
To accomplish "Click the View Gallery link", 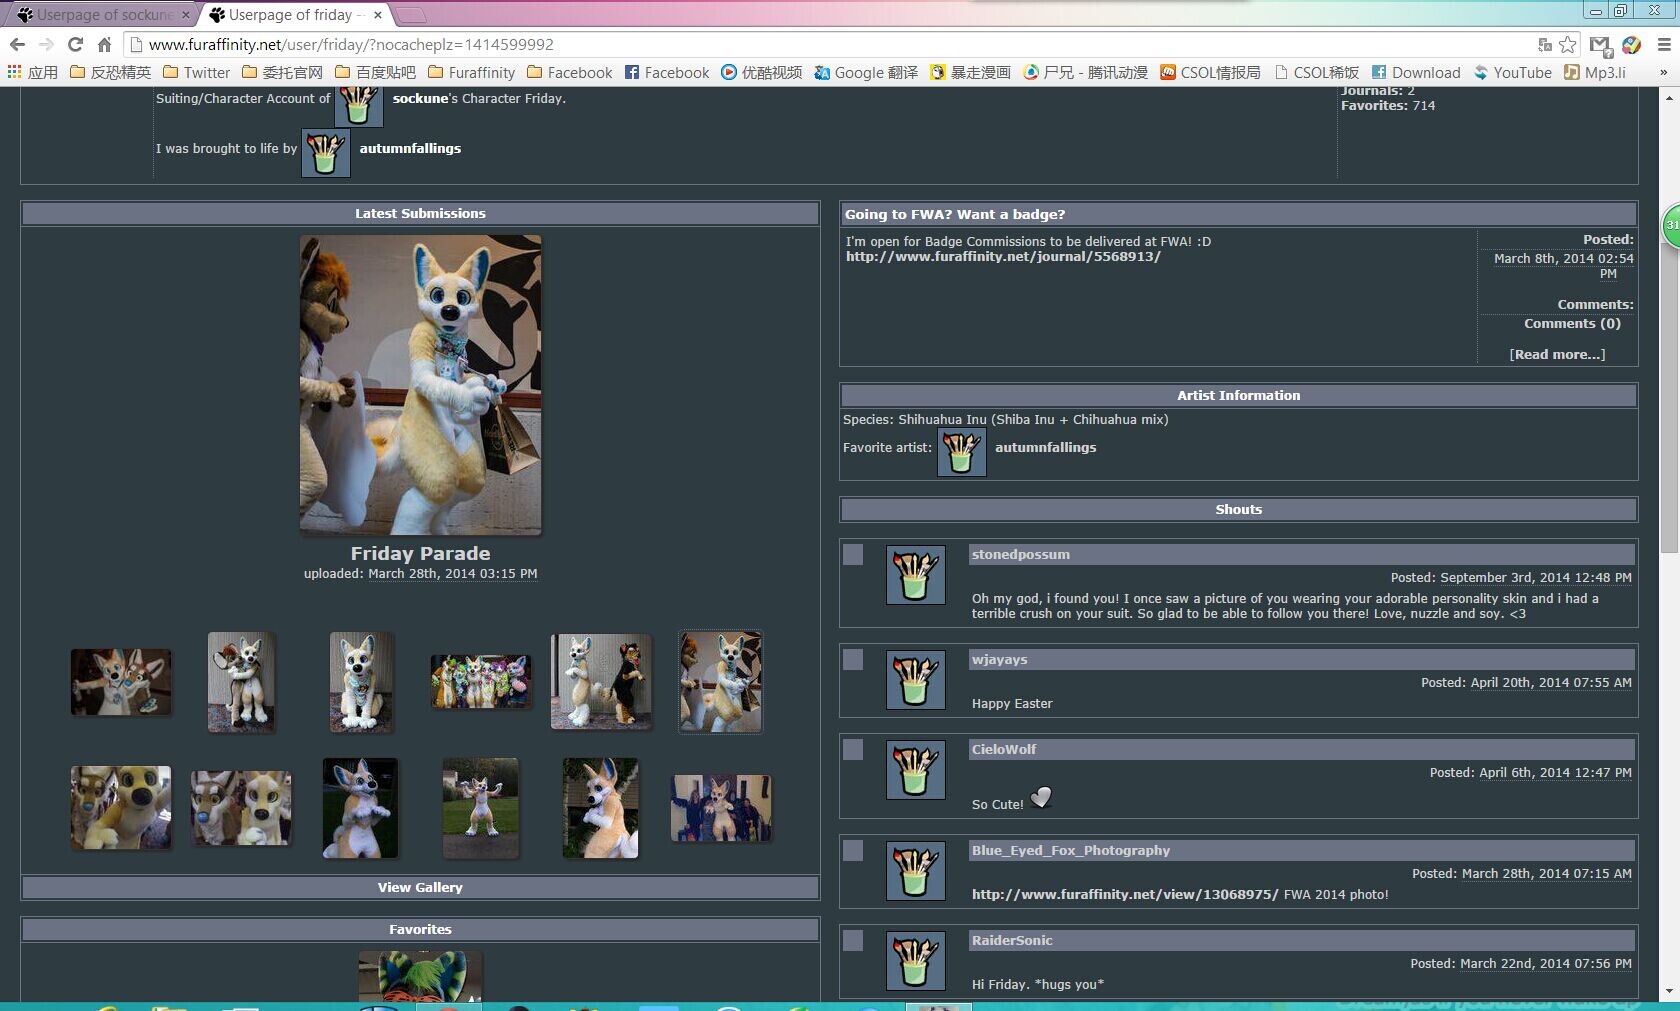I will coord(420,887).
